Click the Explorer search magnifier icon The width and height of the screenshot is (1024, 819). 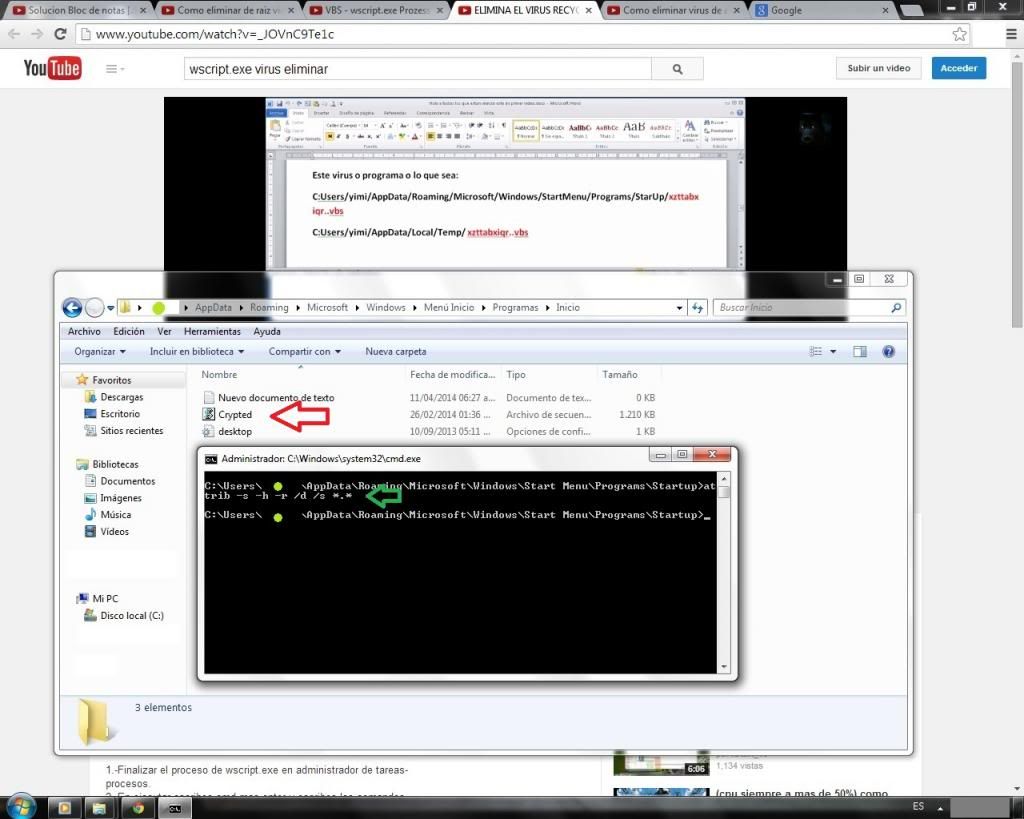point(896,308)
